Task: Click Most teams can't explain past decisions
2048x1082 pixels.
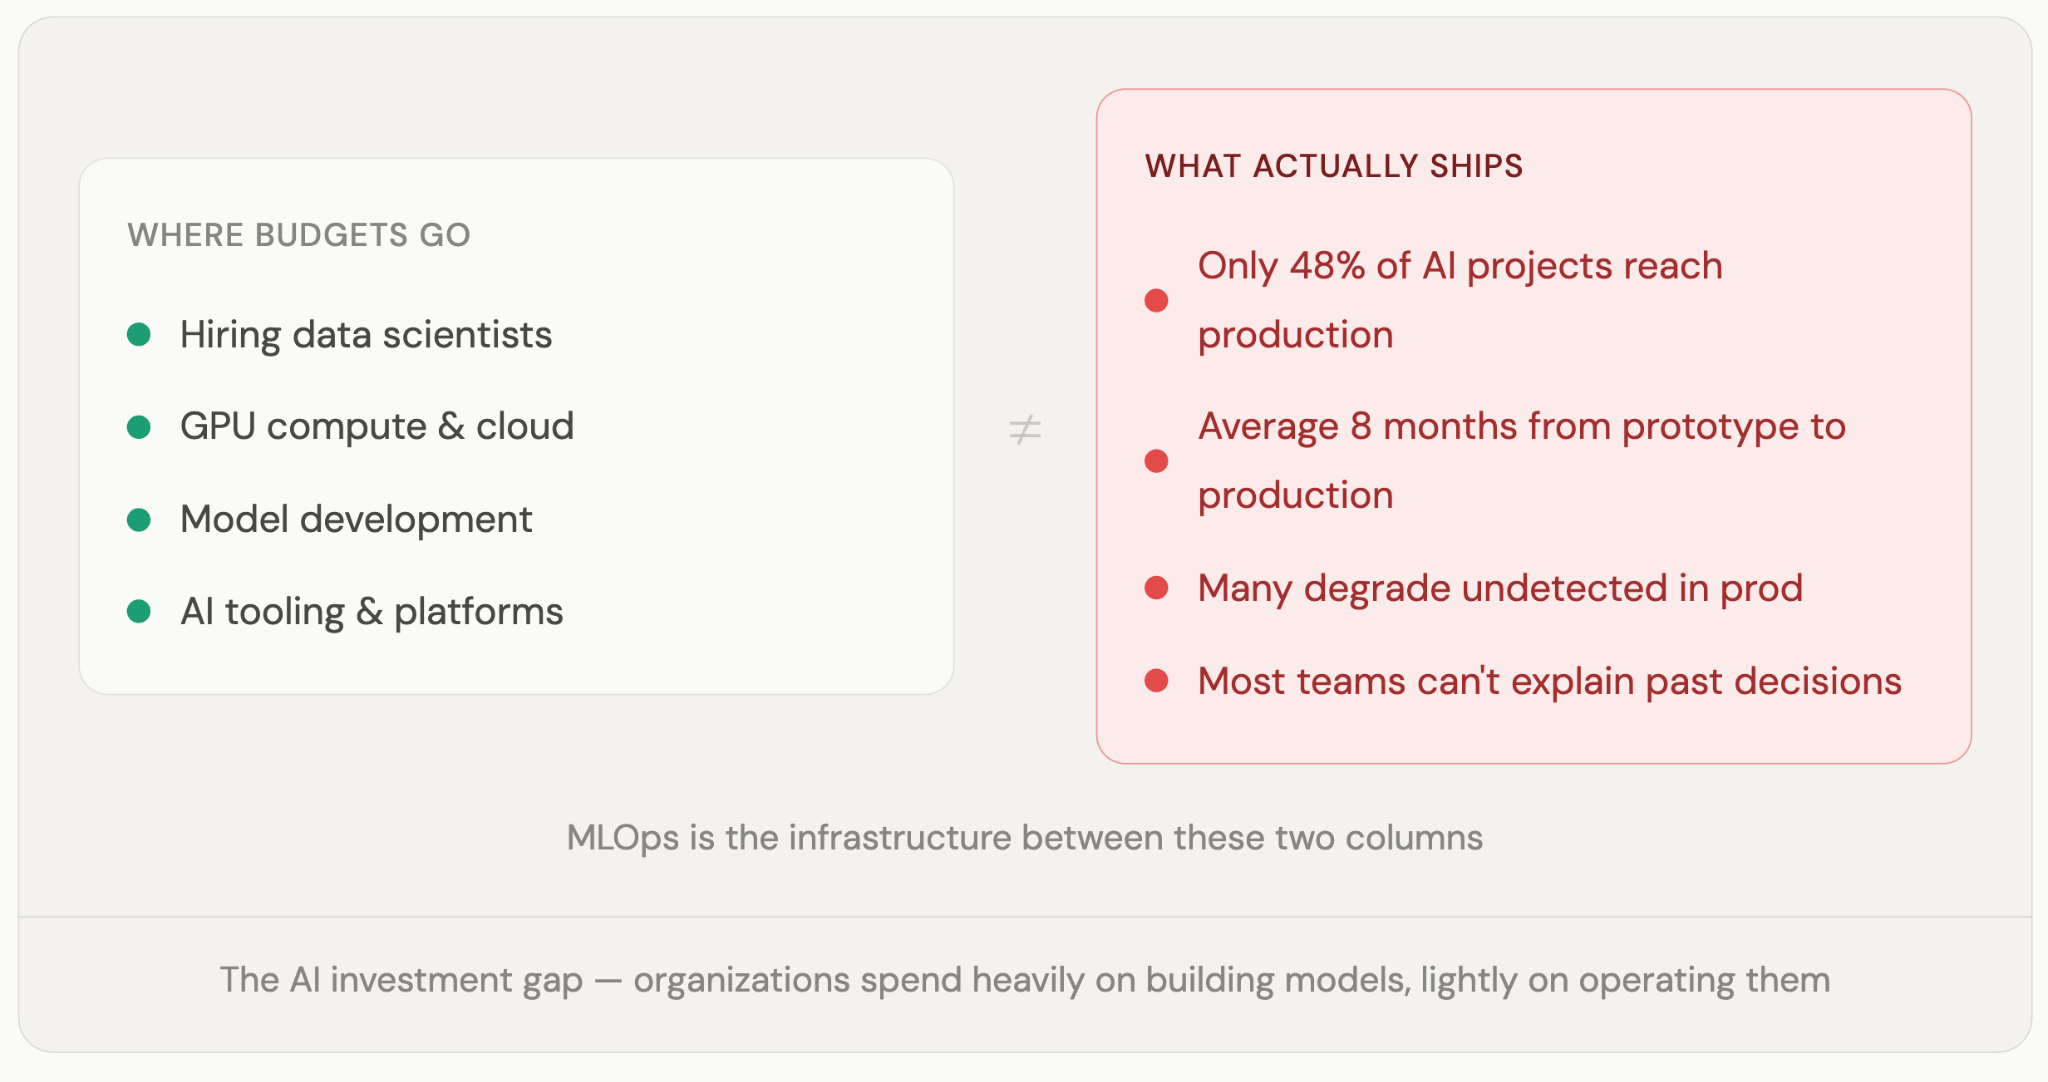Action: pos(1549,681)
